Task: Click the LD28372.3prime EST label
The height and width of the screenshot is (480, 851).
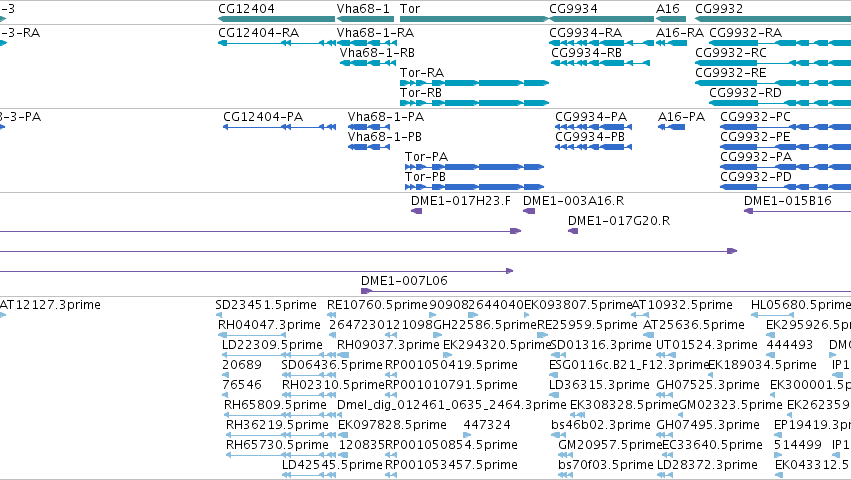Action: [707, 465]
